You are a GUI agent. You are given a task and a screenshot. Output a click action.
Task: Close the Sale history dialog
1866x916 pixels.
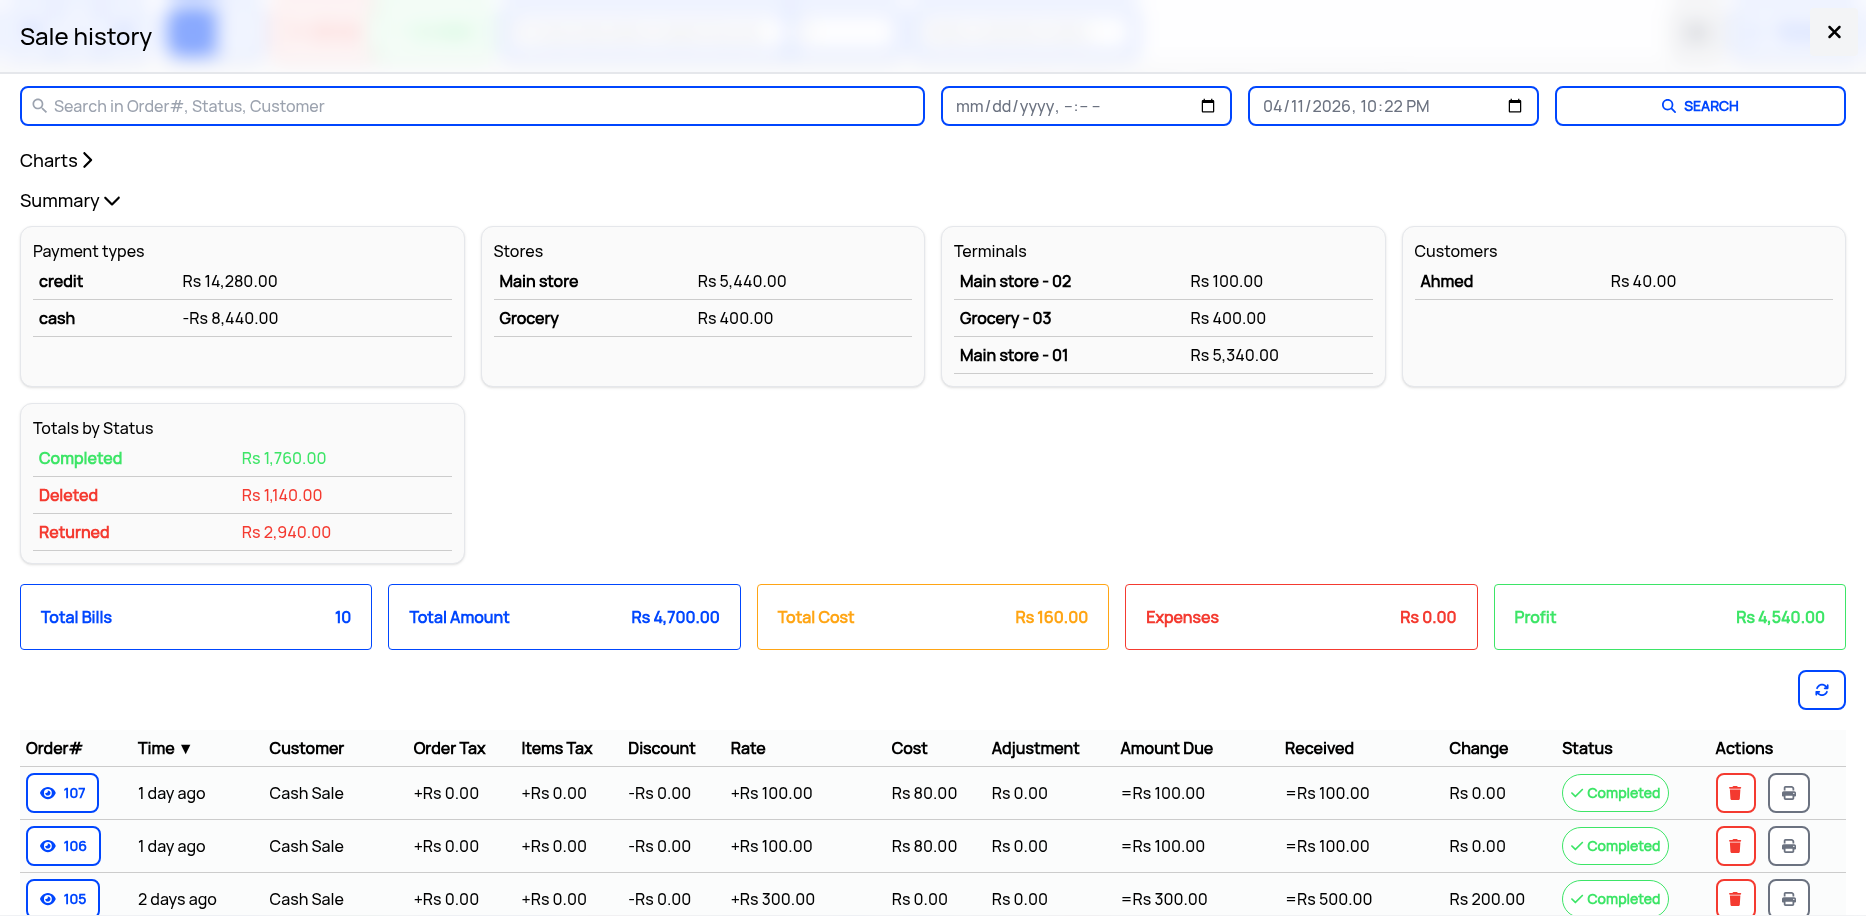tap(1834, 32)
